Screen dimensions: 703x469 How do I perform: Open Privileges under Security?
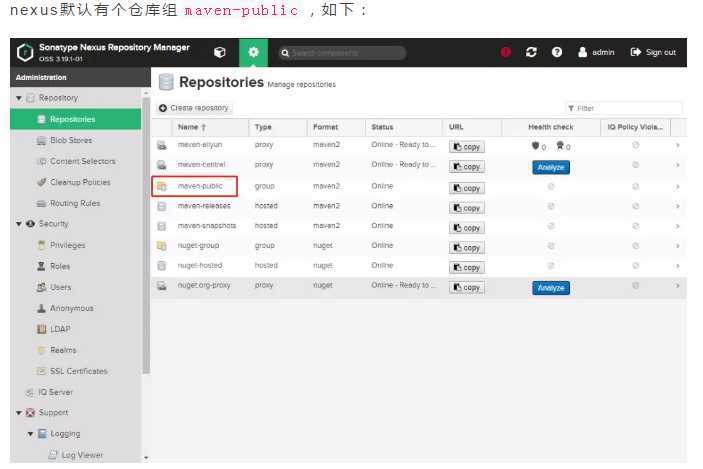pos(67,245)
